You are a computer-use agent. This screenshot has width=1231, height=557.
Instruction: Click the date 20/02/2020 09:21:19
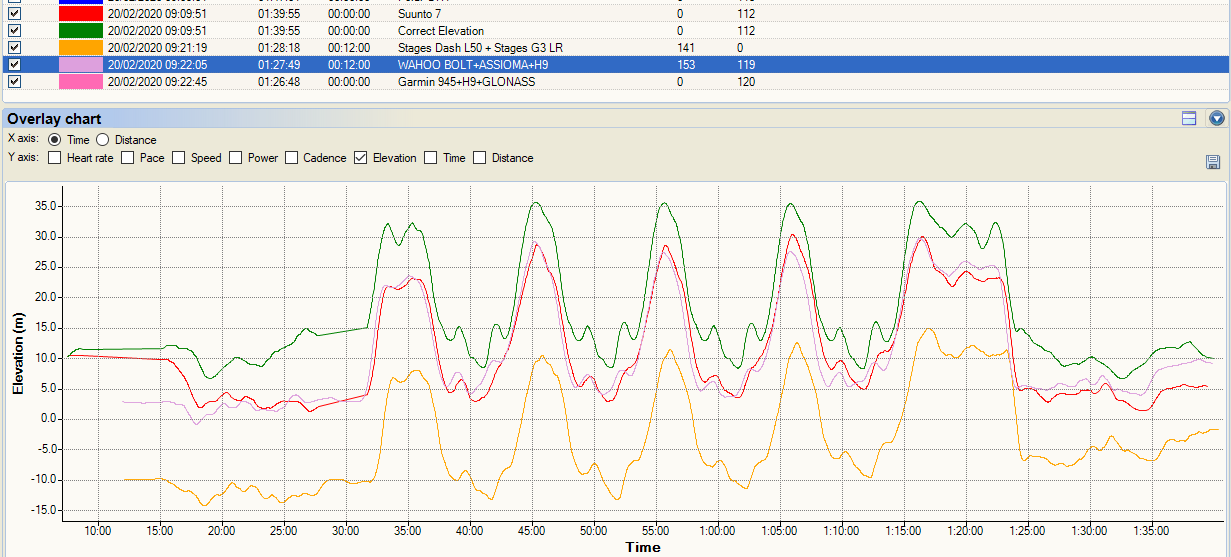click(157, 47)
